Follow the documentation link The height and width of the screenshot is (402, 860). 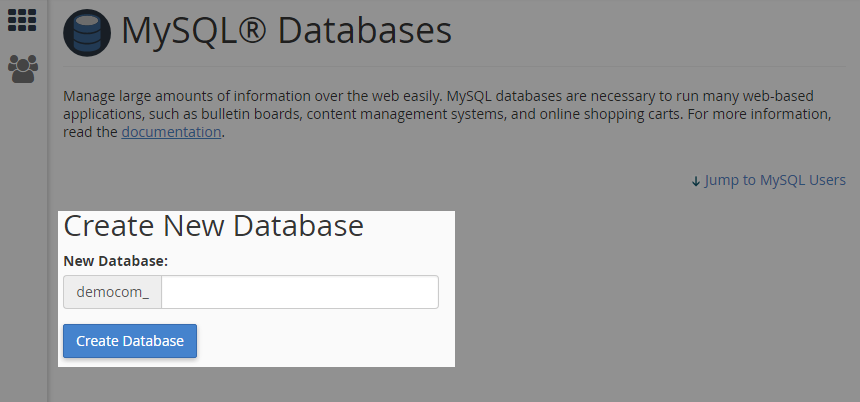click(x=171, y=132)
